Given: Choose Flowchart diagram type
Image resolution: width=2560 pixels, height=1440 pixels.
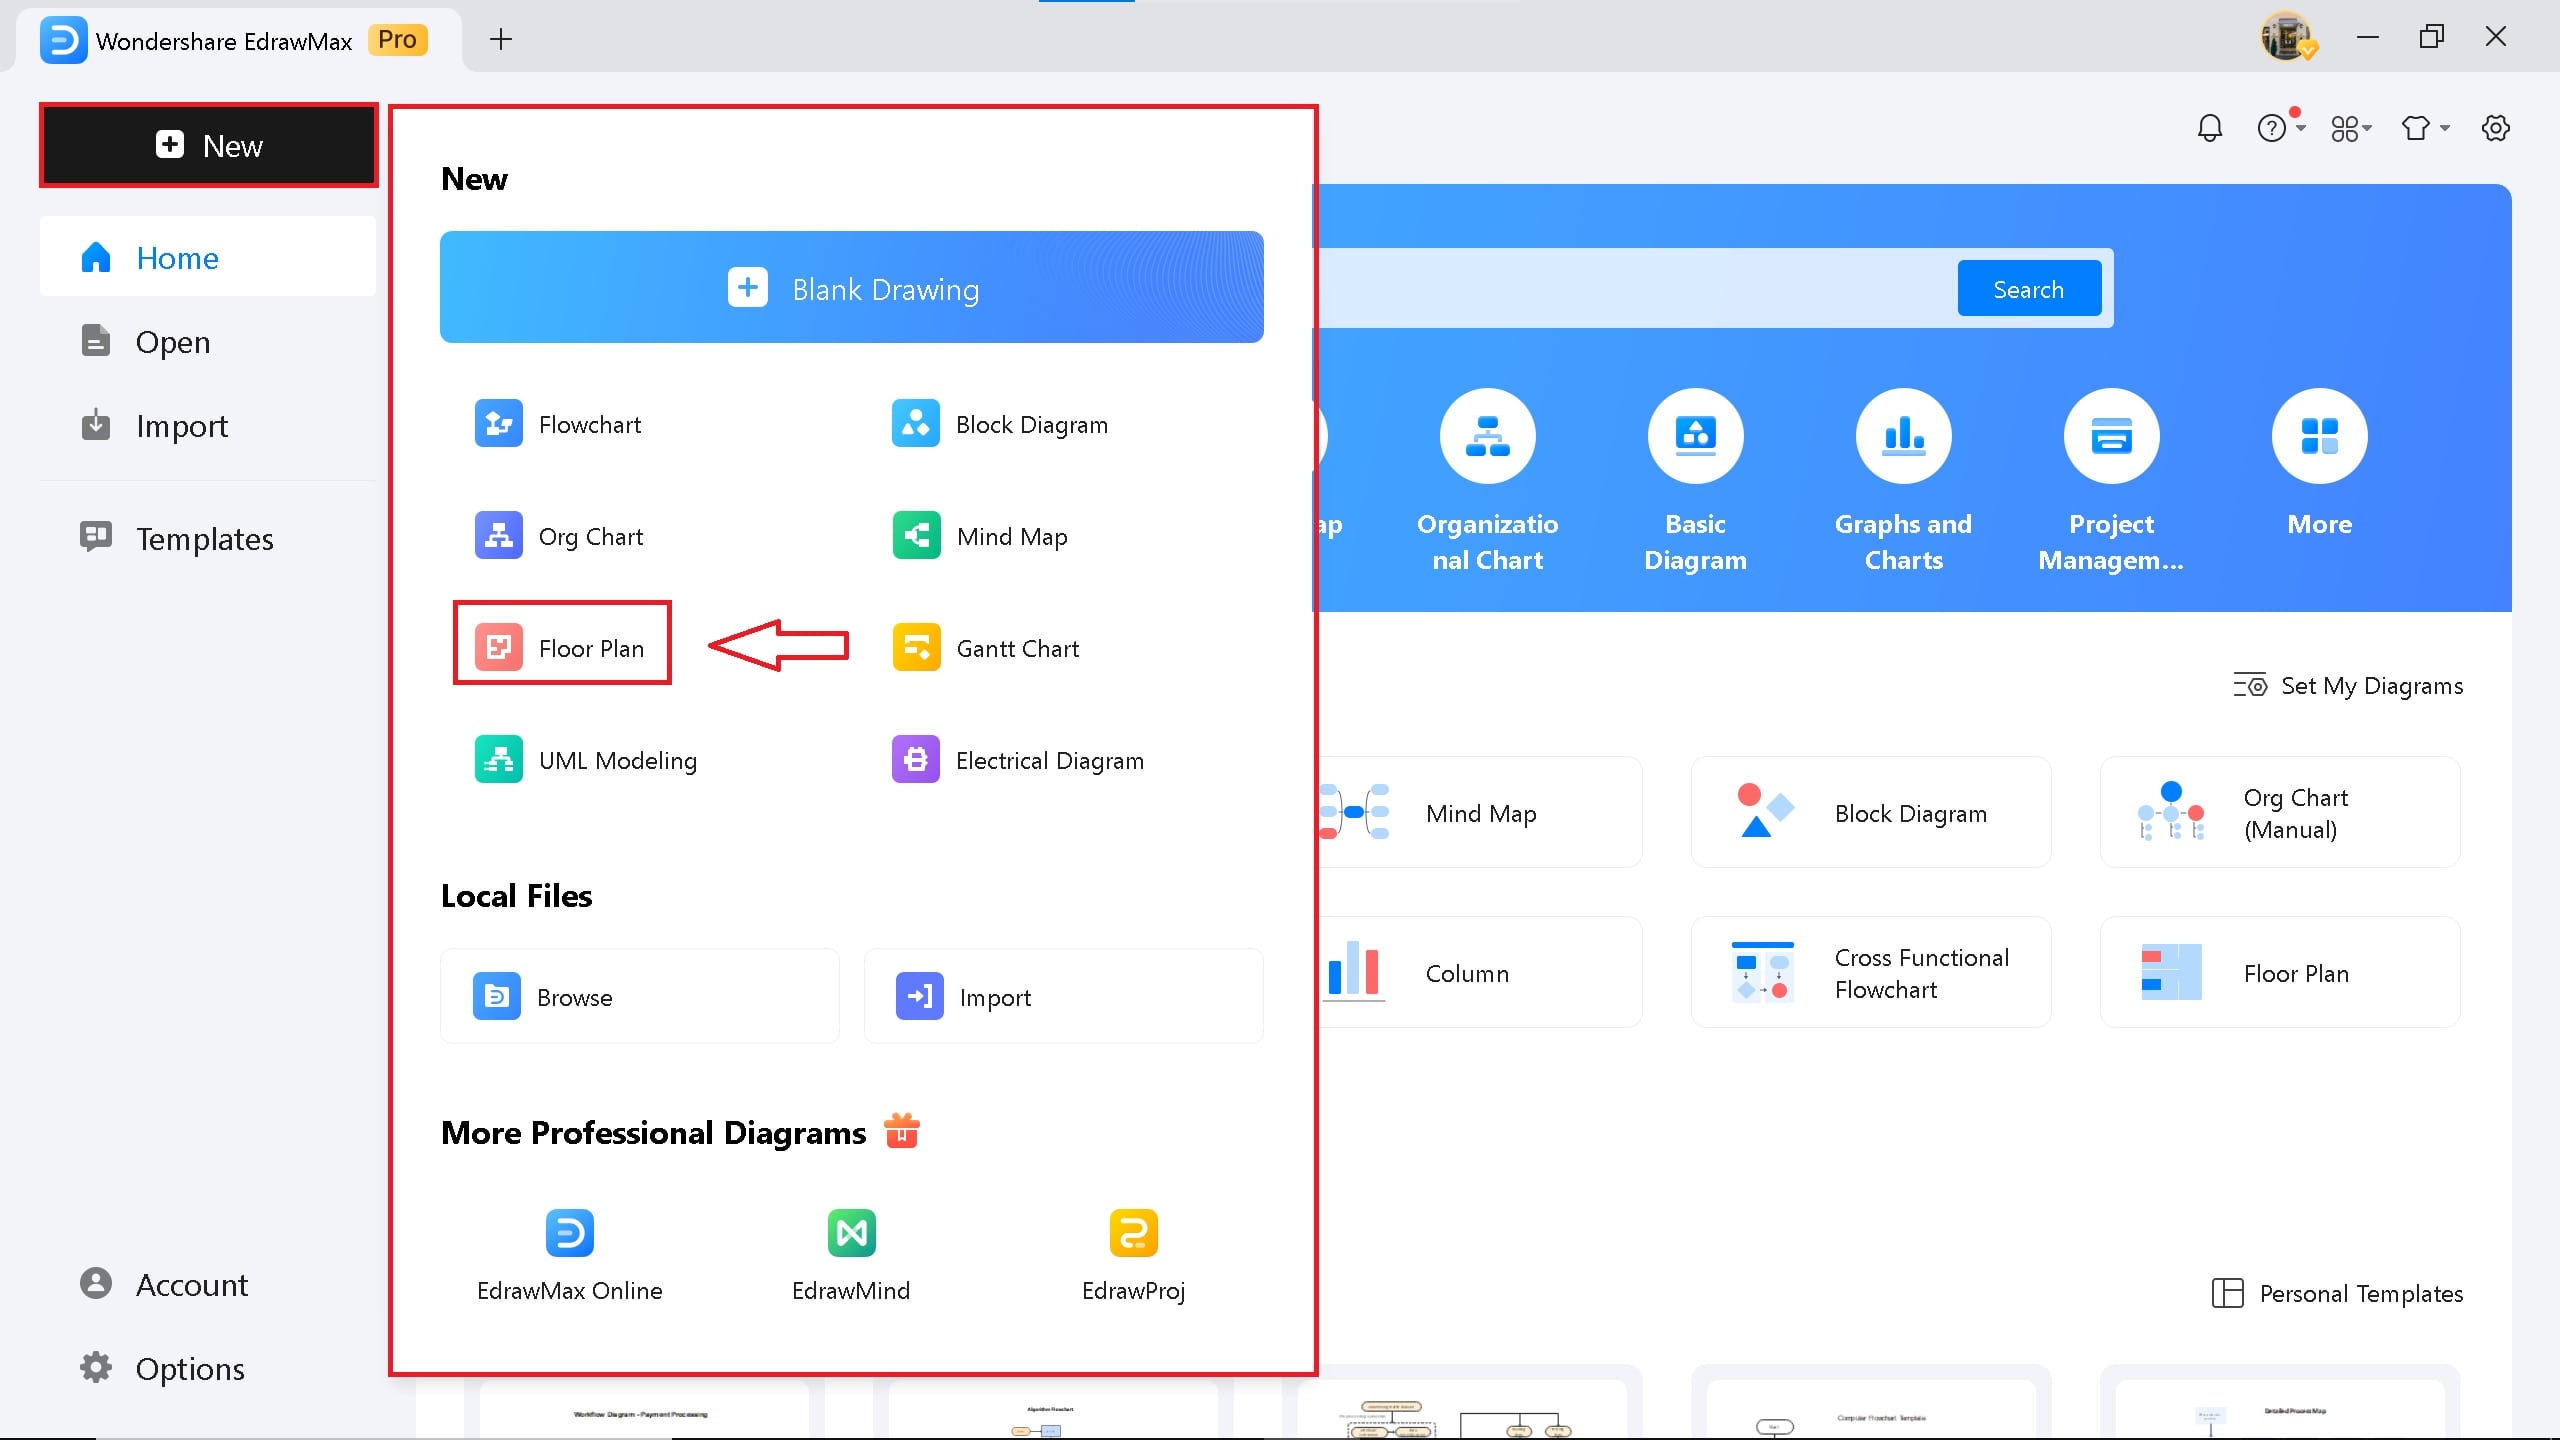Looking at the screenshot, I should [558, 424].
